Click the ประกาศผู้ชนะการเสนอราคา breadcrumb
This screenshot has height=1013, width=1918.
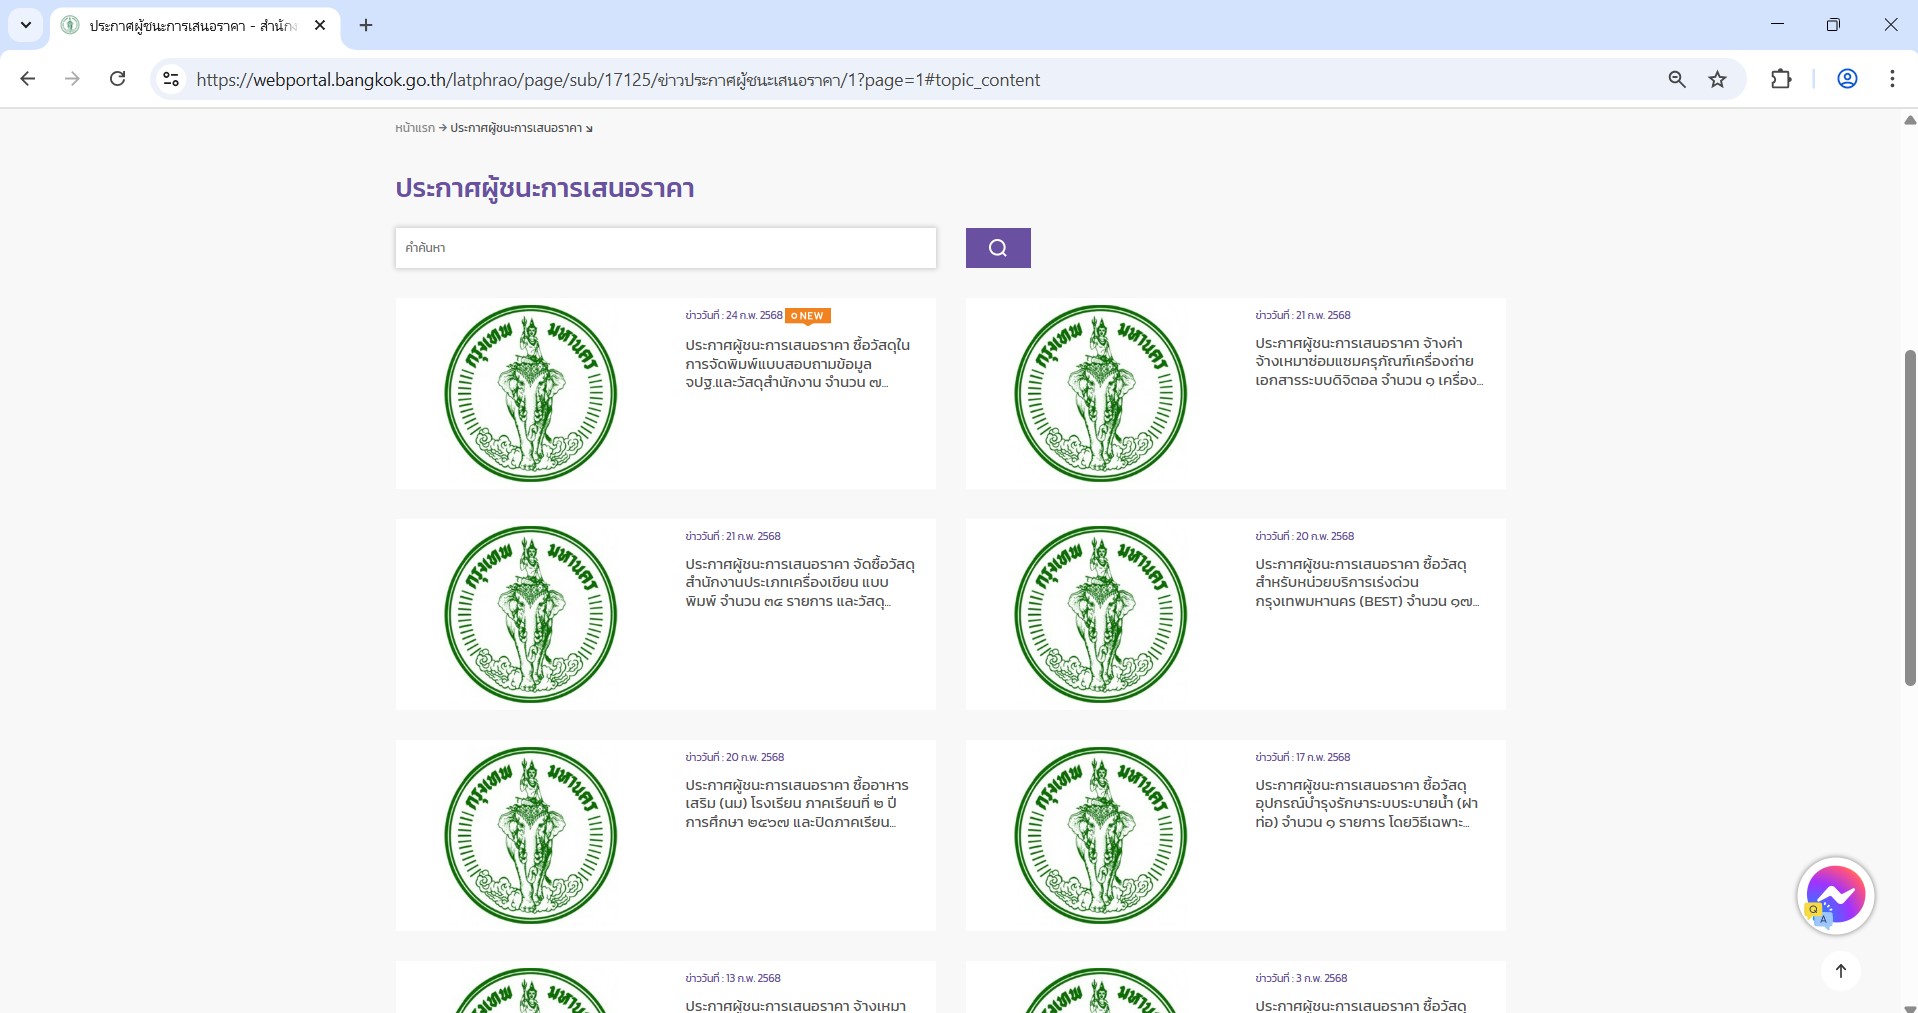516,128
